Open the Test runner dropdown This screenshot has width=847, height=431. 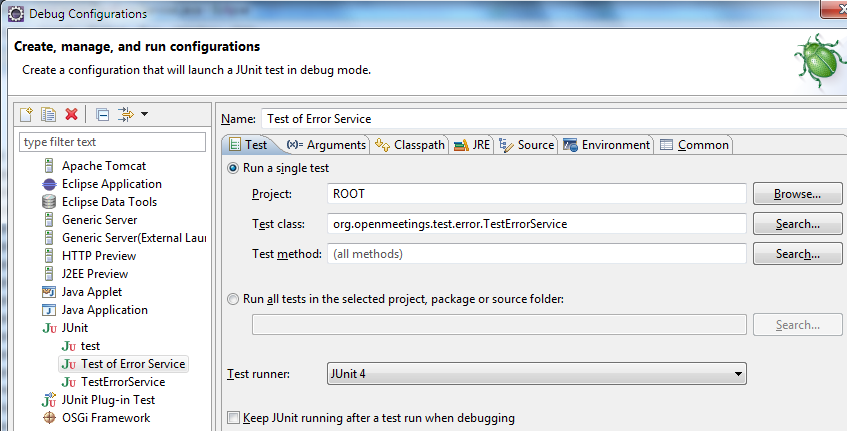point(537,374)
